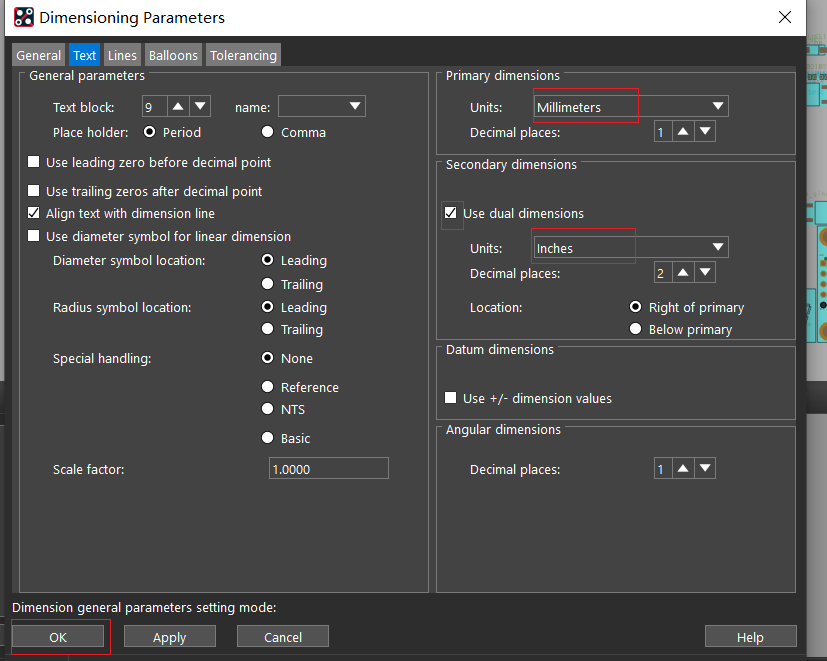This screenshot has width=827, height=661.
Task: Uncheck Use dual dimensions
Action: 450,213
